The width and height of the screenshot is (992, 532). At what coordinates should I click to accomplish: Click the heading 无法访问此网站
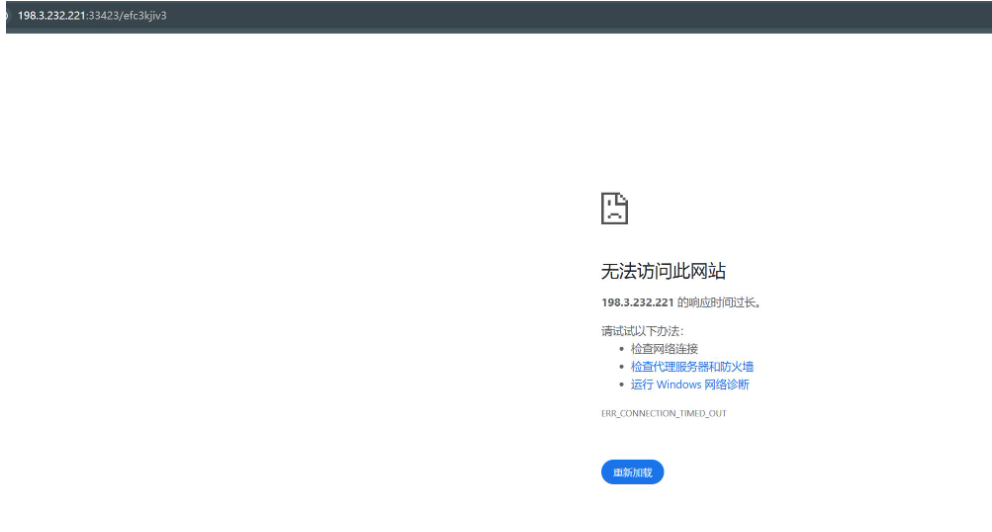coord(663,271)
